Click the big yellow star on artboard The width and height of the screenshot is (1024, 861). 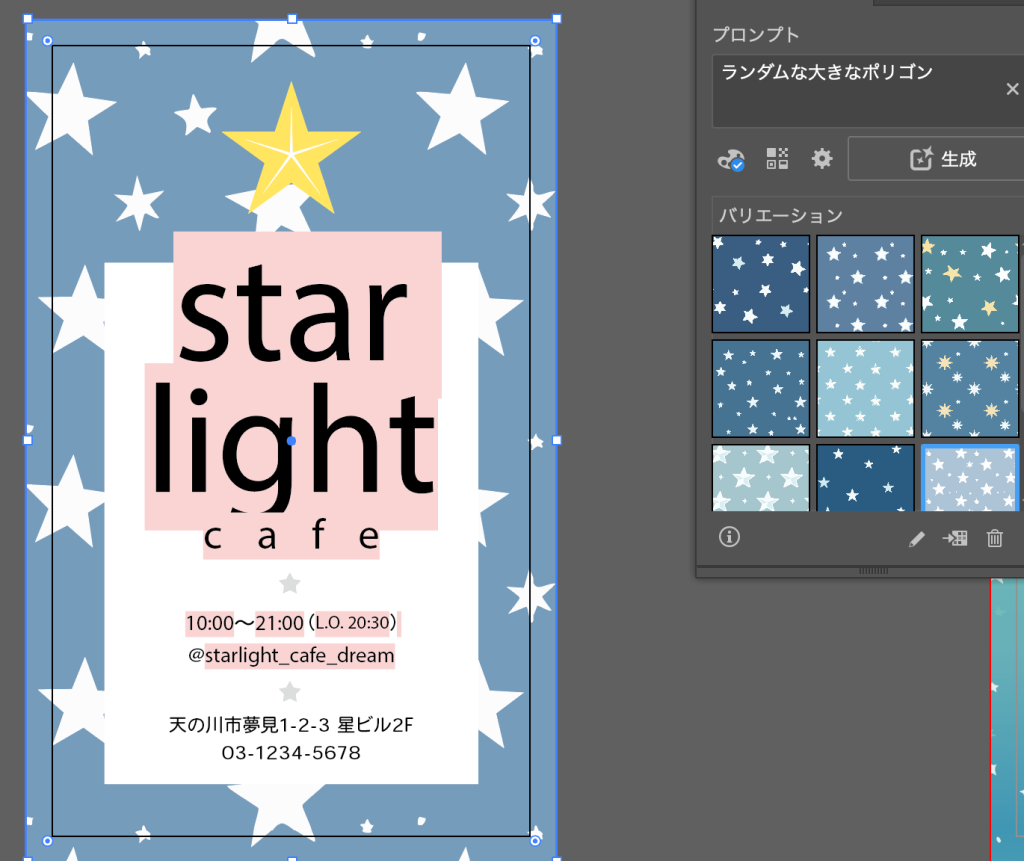point(290,150)
